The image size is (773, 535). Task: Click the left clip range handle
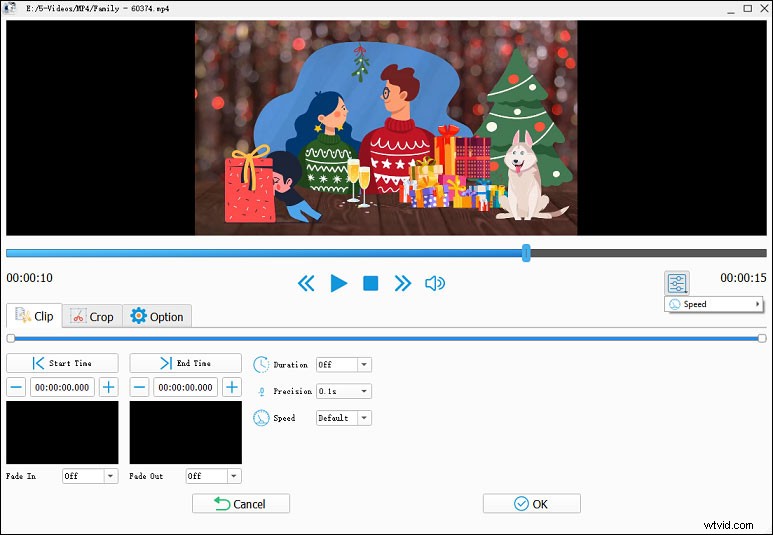coord(11,338)
